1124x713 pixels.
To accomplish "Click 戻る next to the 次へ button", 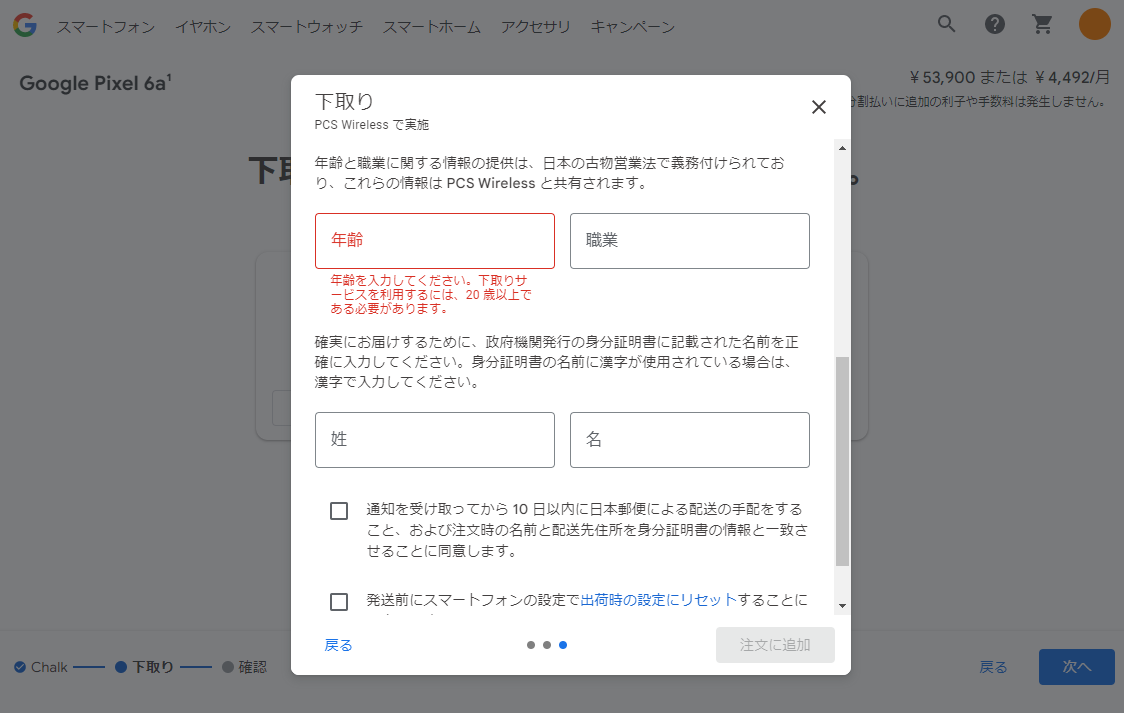I will (x=994, y=667).
